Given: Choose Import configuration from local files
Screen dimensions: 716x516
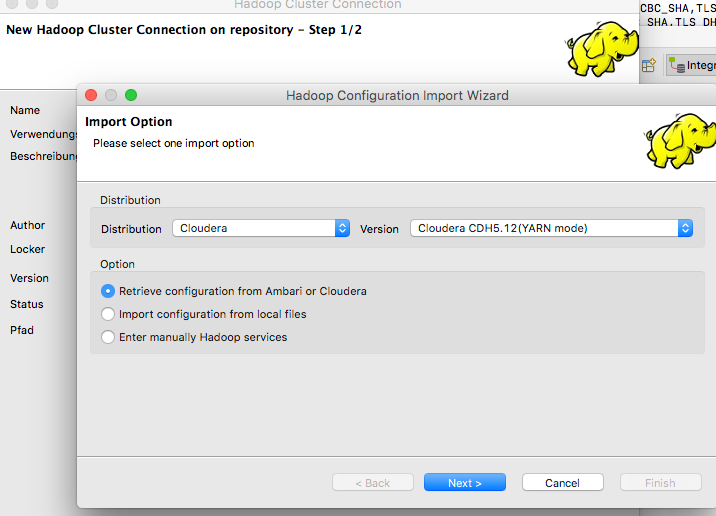Looking at the screenshot, I should tap(109, 314).
